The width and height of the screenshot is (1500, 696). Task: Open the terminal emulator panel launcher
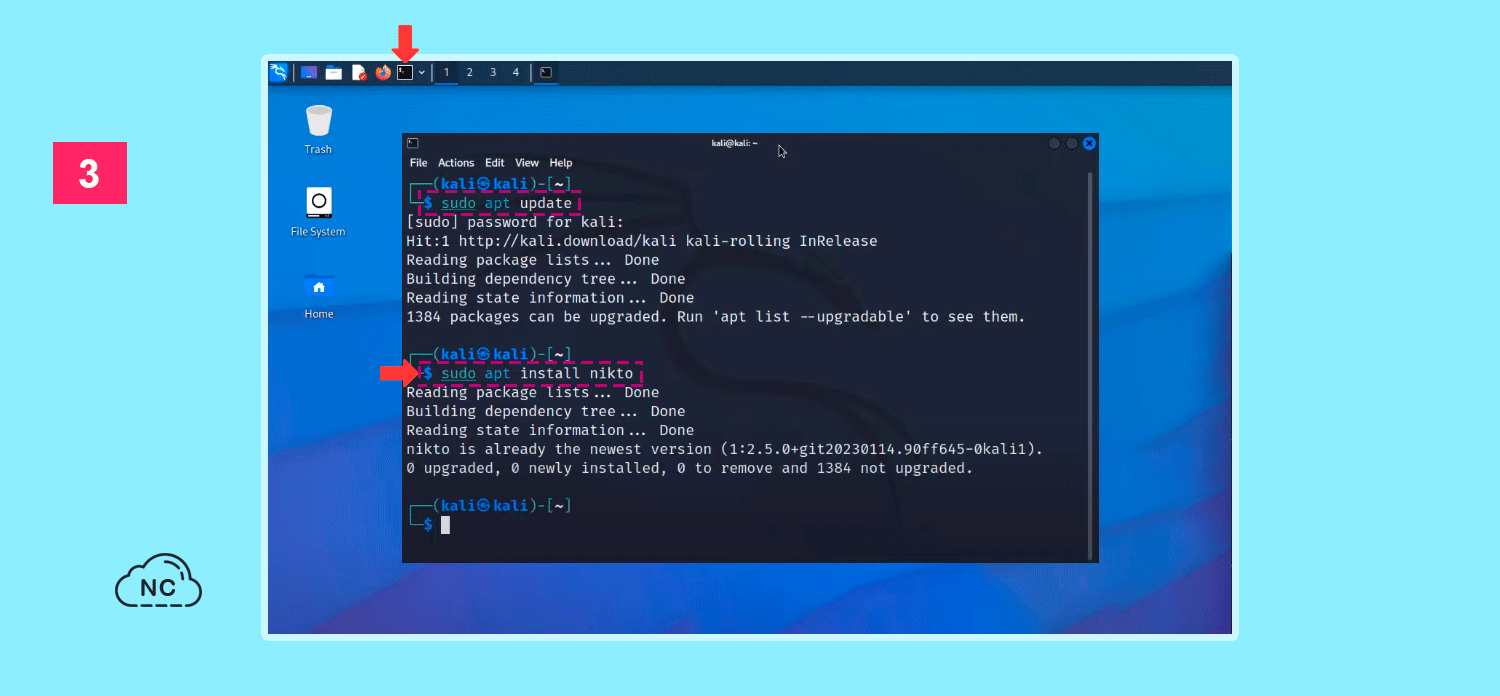coord(405,72)
